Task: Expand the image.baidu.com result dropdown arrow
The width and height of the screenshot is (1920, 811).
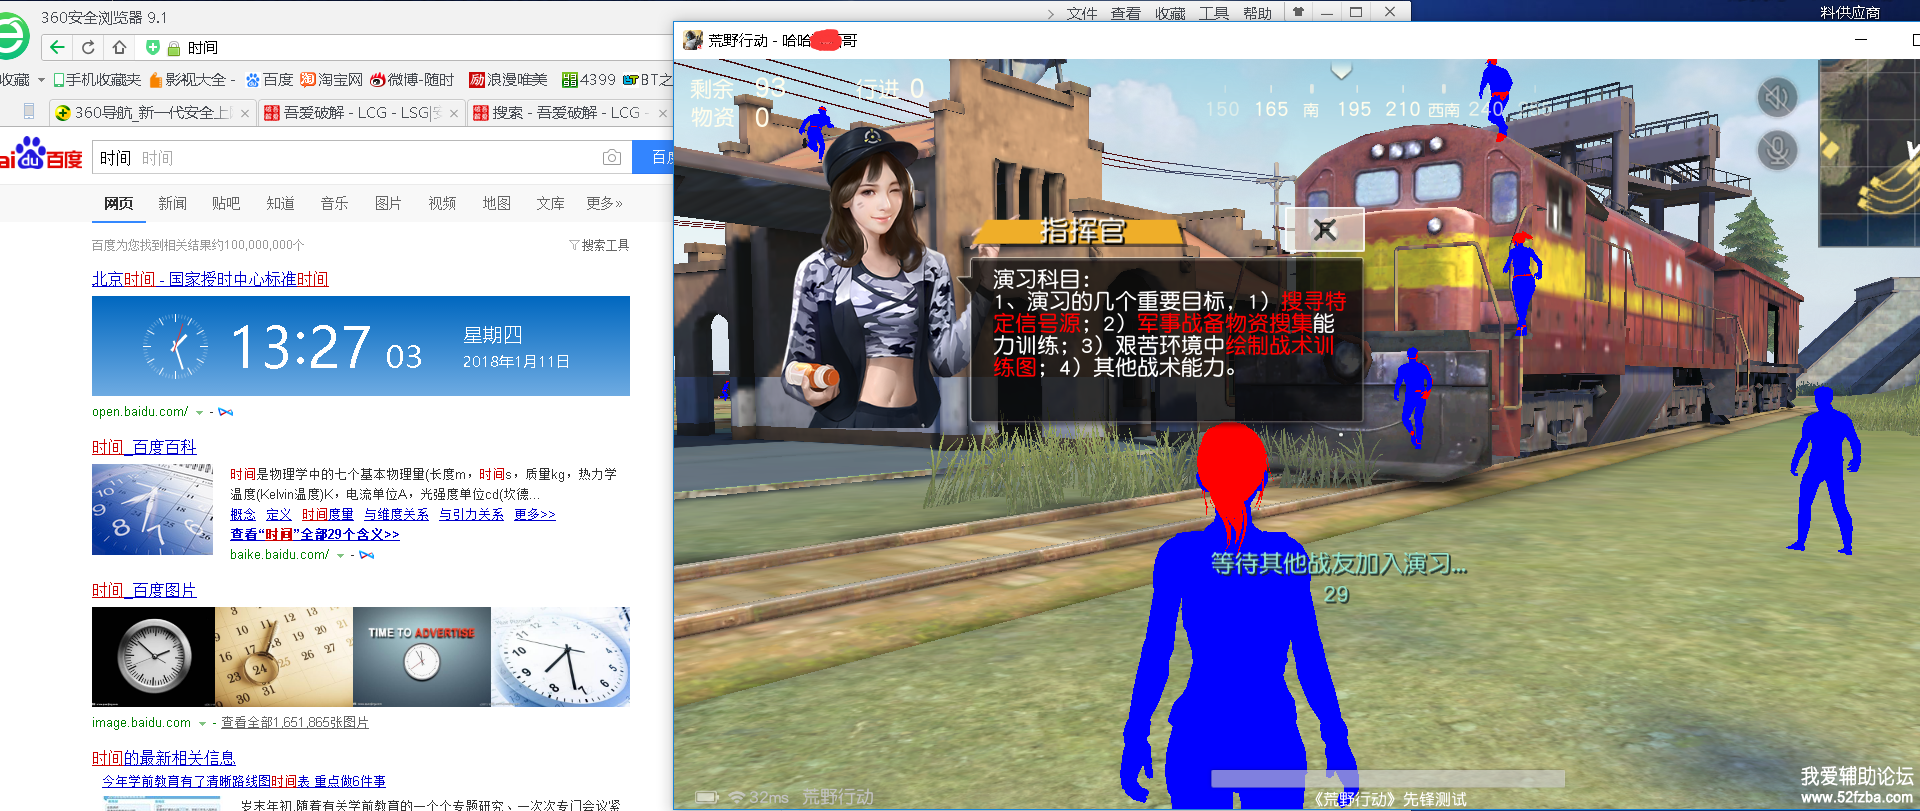Action: (202, 723)
